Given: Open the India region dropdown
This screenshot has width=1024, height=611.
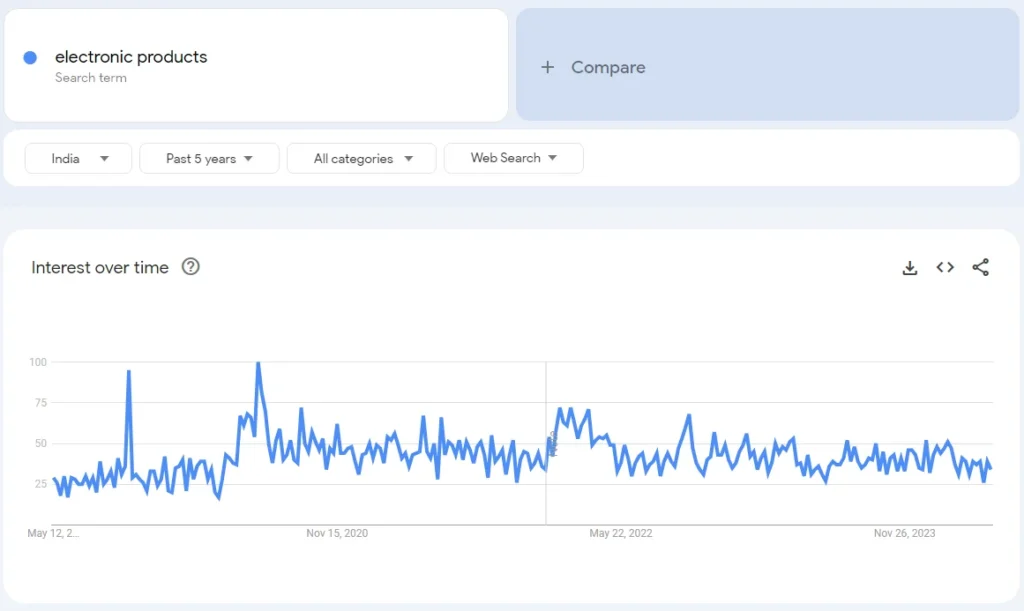Looking at the screenshot, I should (x=79, y=158).
